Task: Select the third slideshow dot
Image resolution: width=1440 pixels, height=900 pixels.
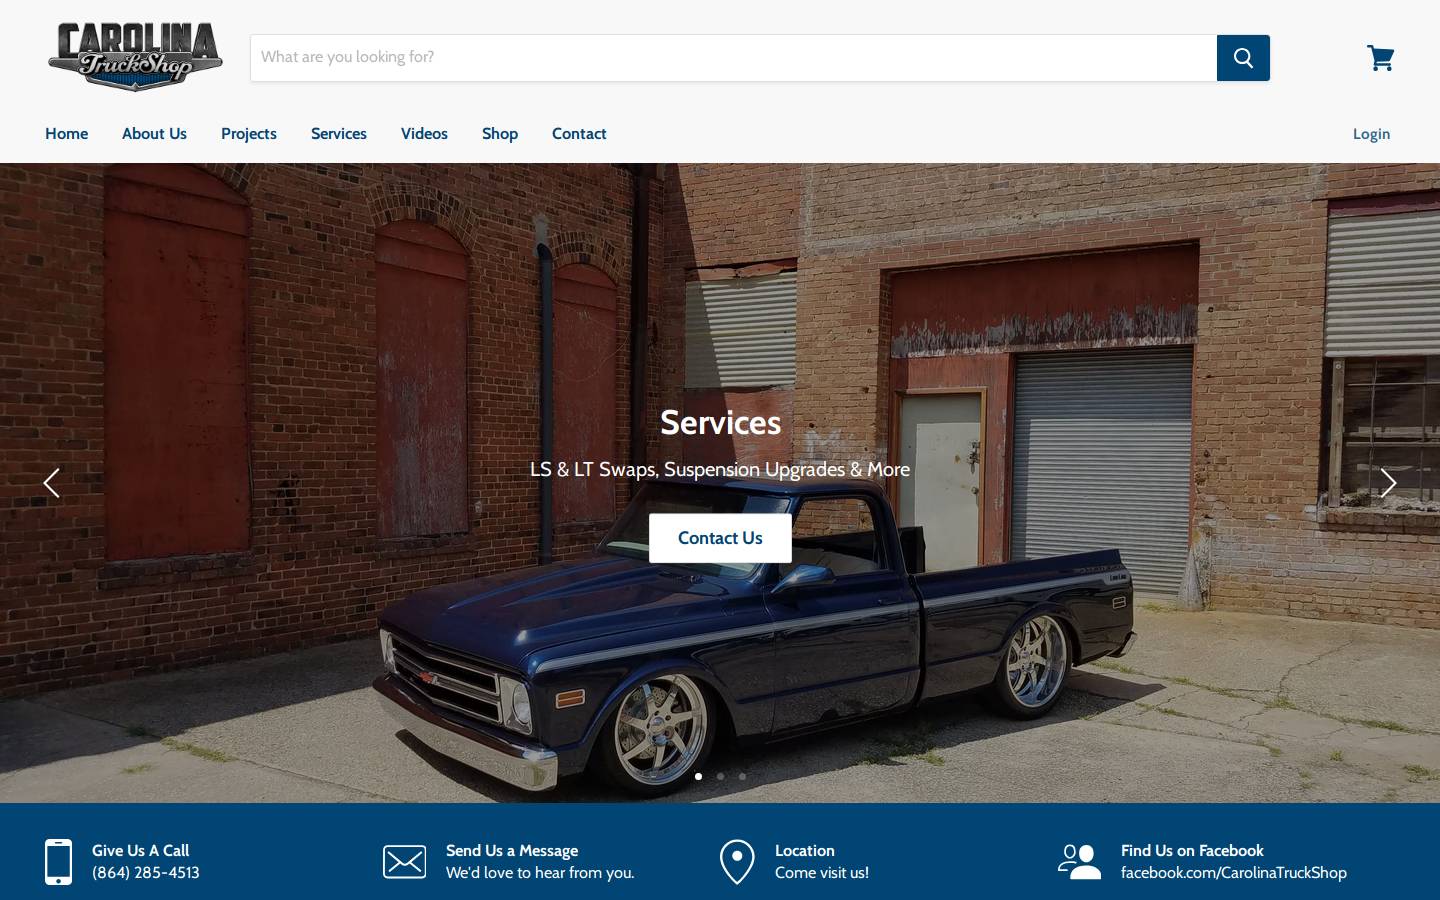Action: coord(742,776)
